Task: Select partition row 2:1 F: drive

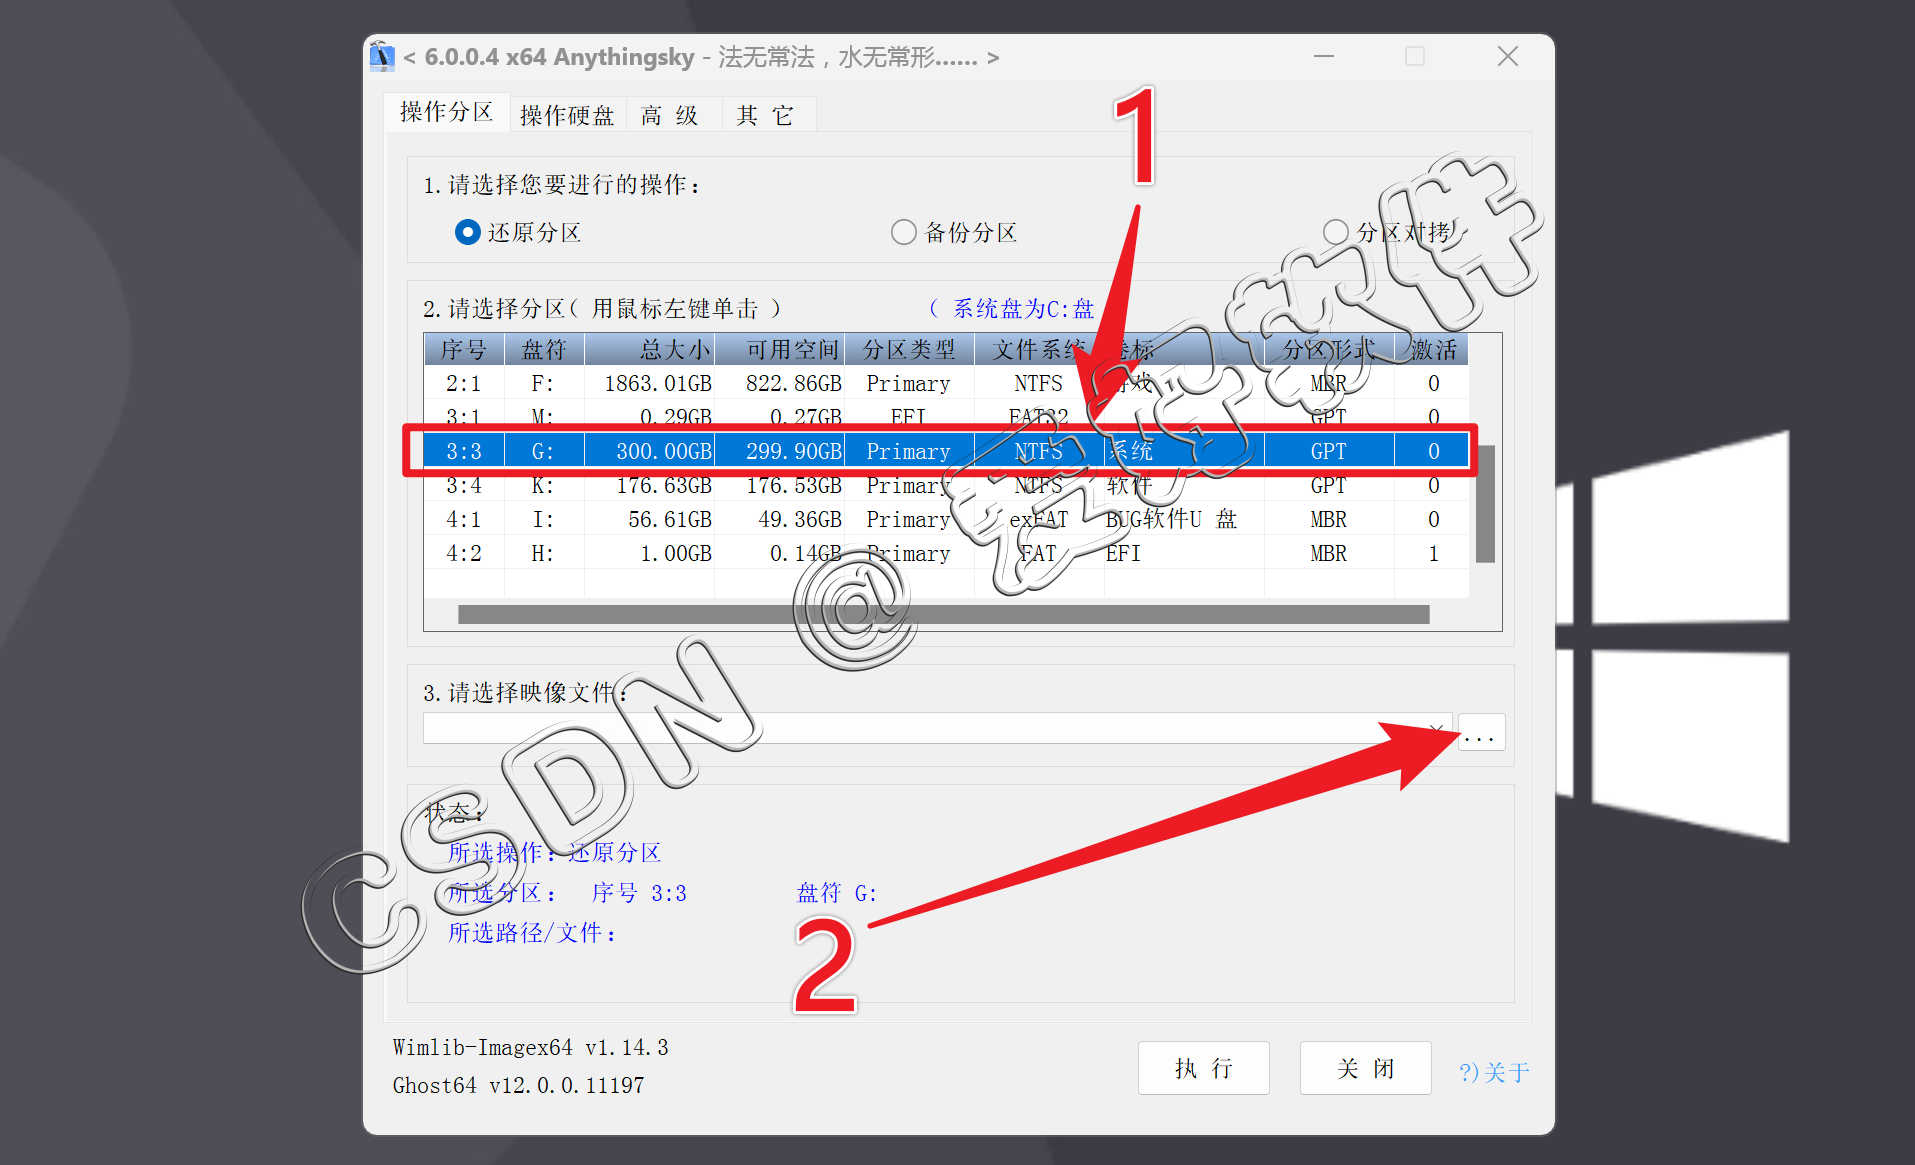Action: tap(945, 384)
